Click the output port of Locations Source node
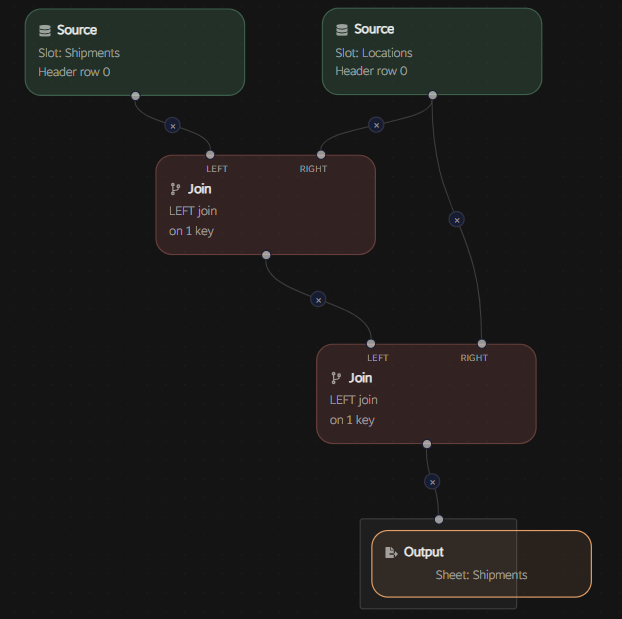The image size is (622, 619). click(x=432, y=95)
